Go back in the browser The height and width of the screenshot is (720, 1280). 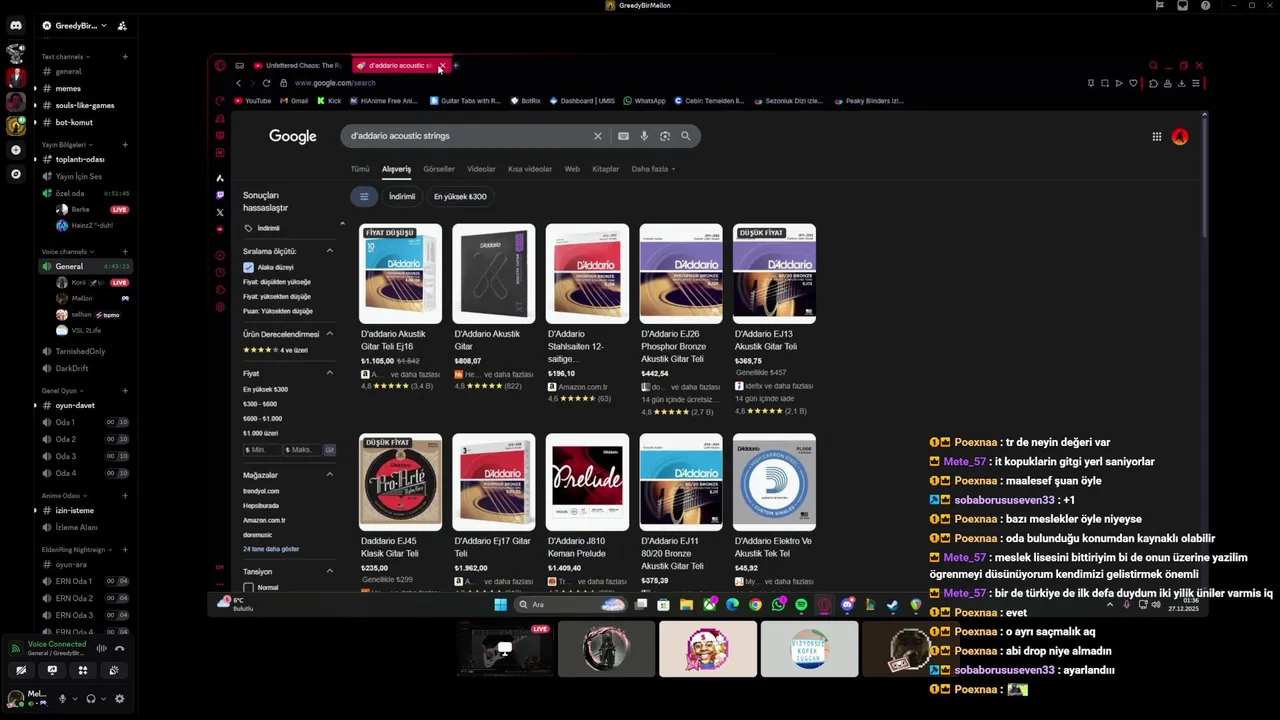238,83
